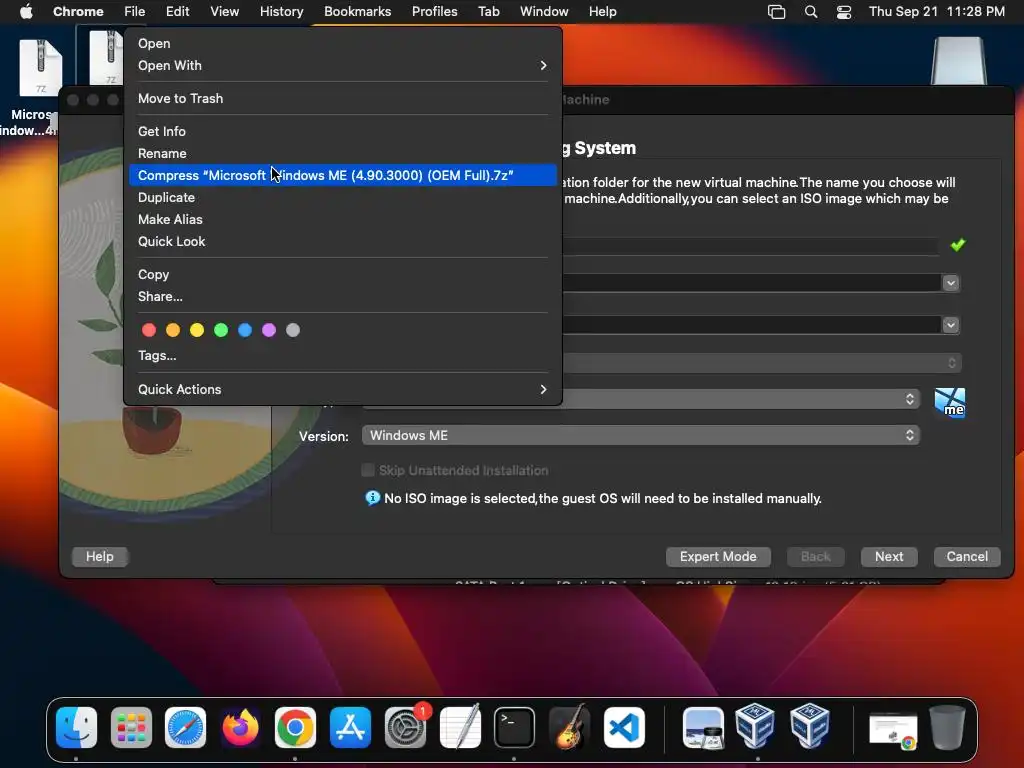Click the date and time in menu bar
Image resolution: width=1024 pixels, height=768 pixels.
coord(936,11)
